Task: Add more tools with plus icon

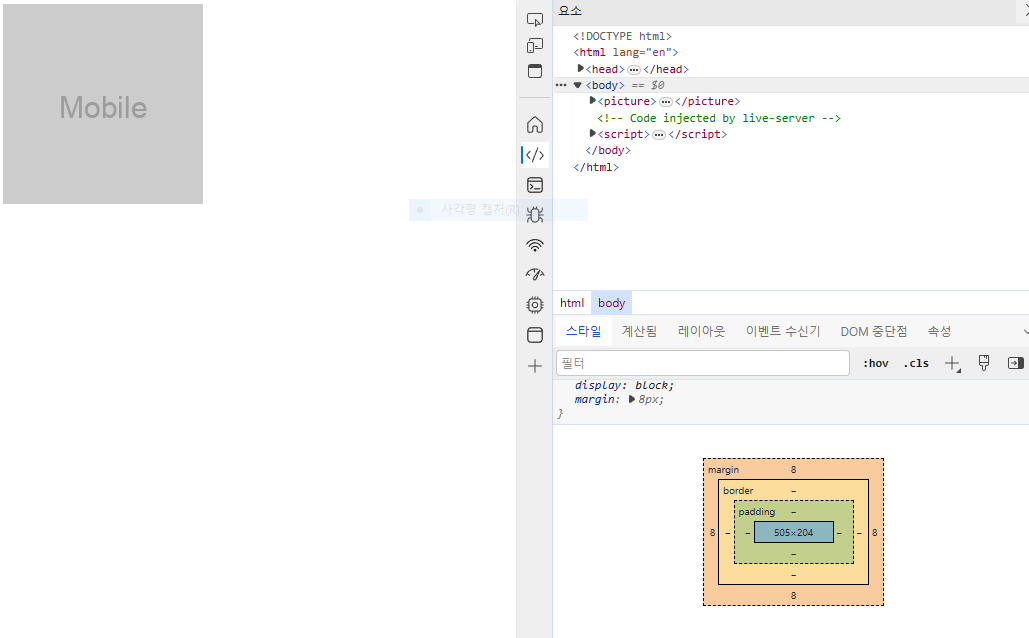Action: point(535,366)
